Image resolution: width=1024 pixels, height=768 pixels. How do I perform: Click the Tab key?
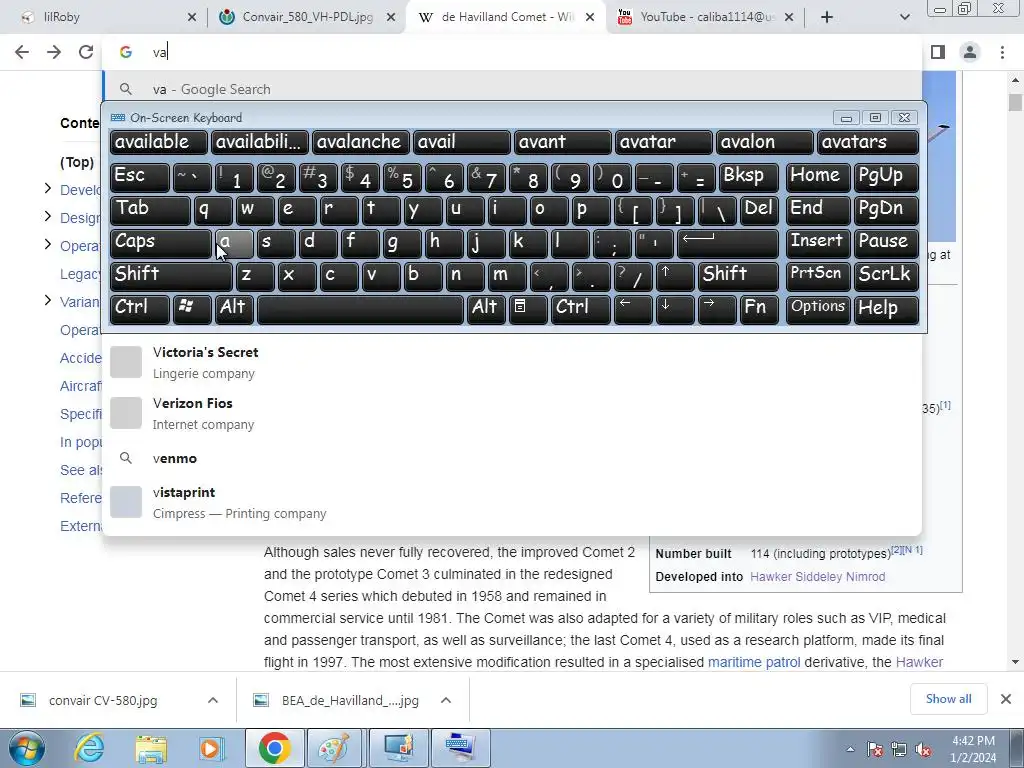tap(150, 210)
